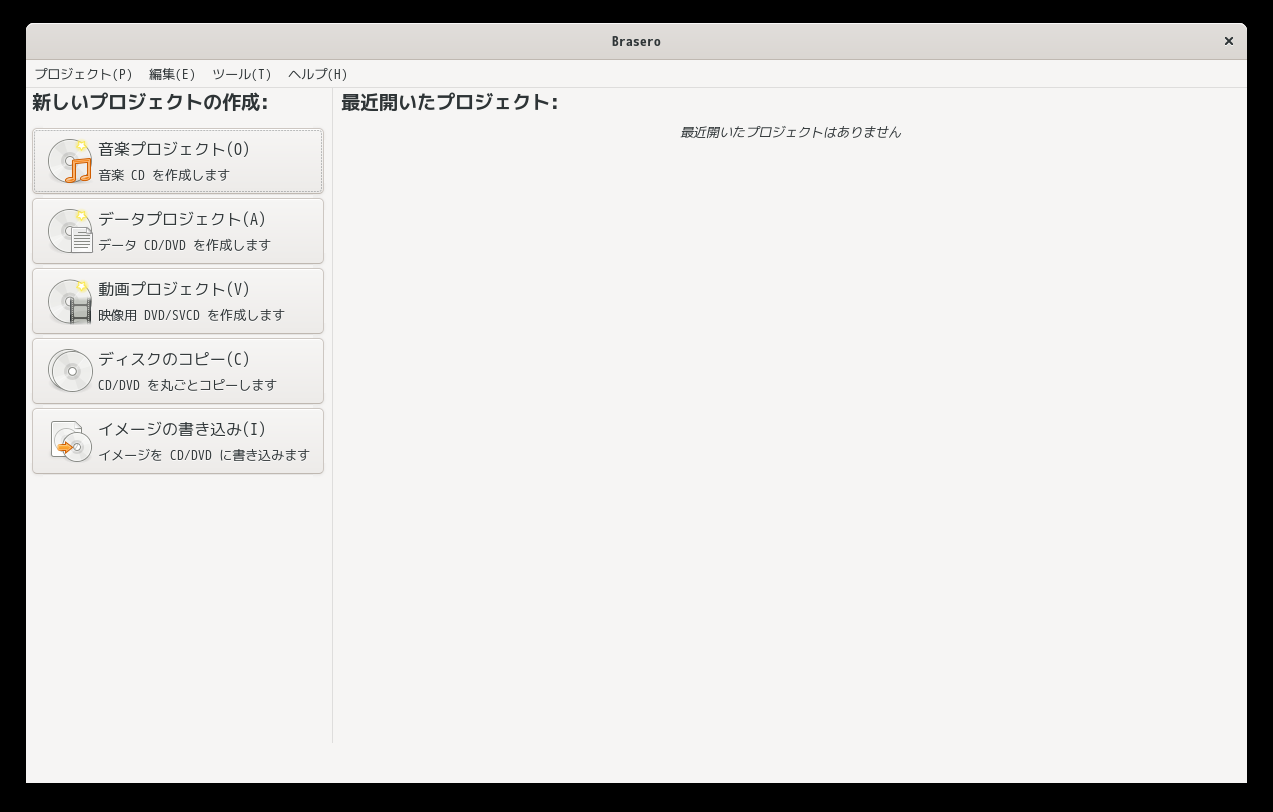Viewport: 1273px width, 812px height.
Task: Click the データ CD/DVD を作成します description
Action: pyautogui.click(x=184, y=245)
